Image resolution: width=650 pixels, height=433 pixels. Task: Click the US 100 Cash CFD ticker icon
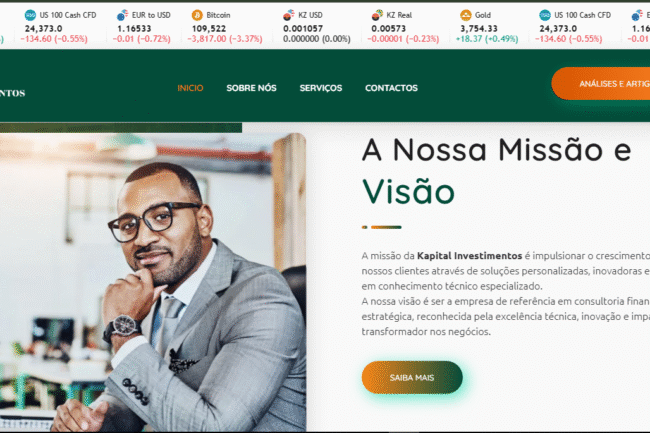pos(30,15)
